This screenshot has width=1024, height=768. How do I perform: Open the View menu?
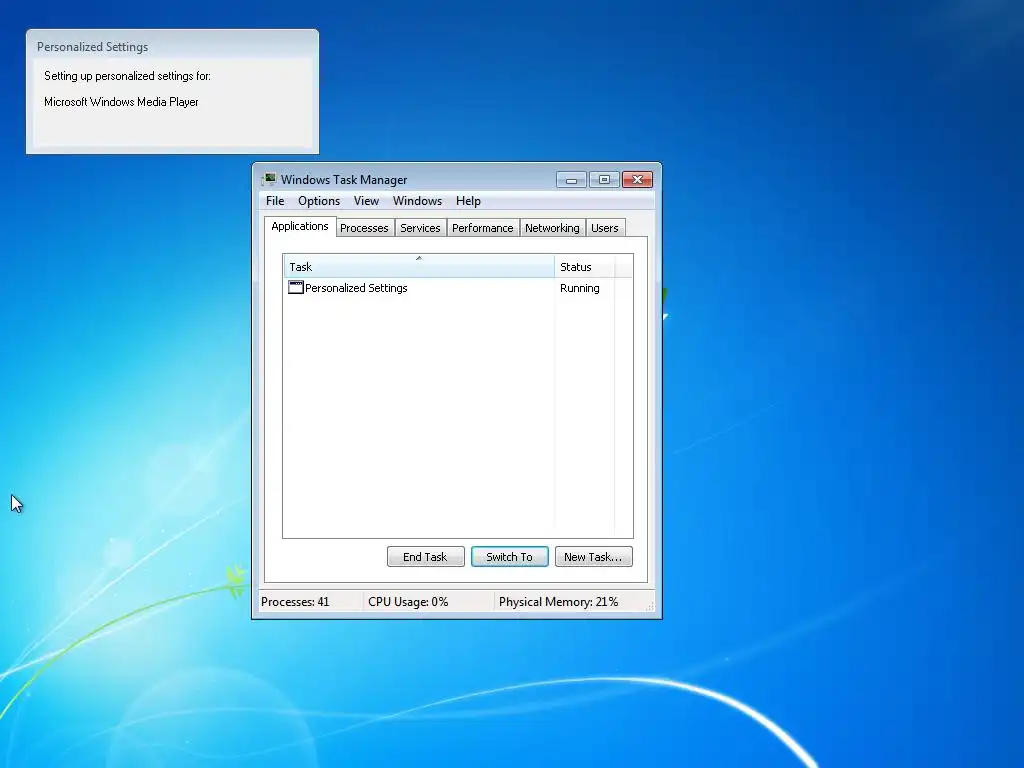(x=366, y=201)
